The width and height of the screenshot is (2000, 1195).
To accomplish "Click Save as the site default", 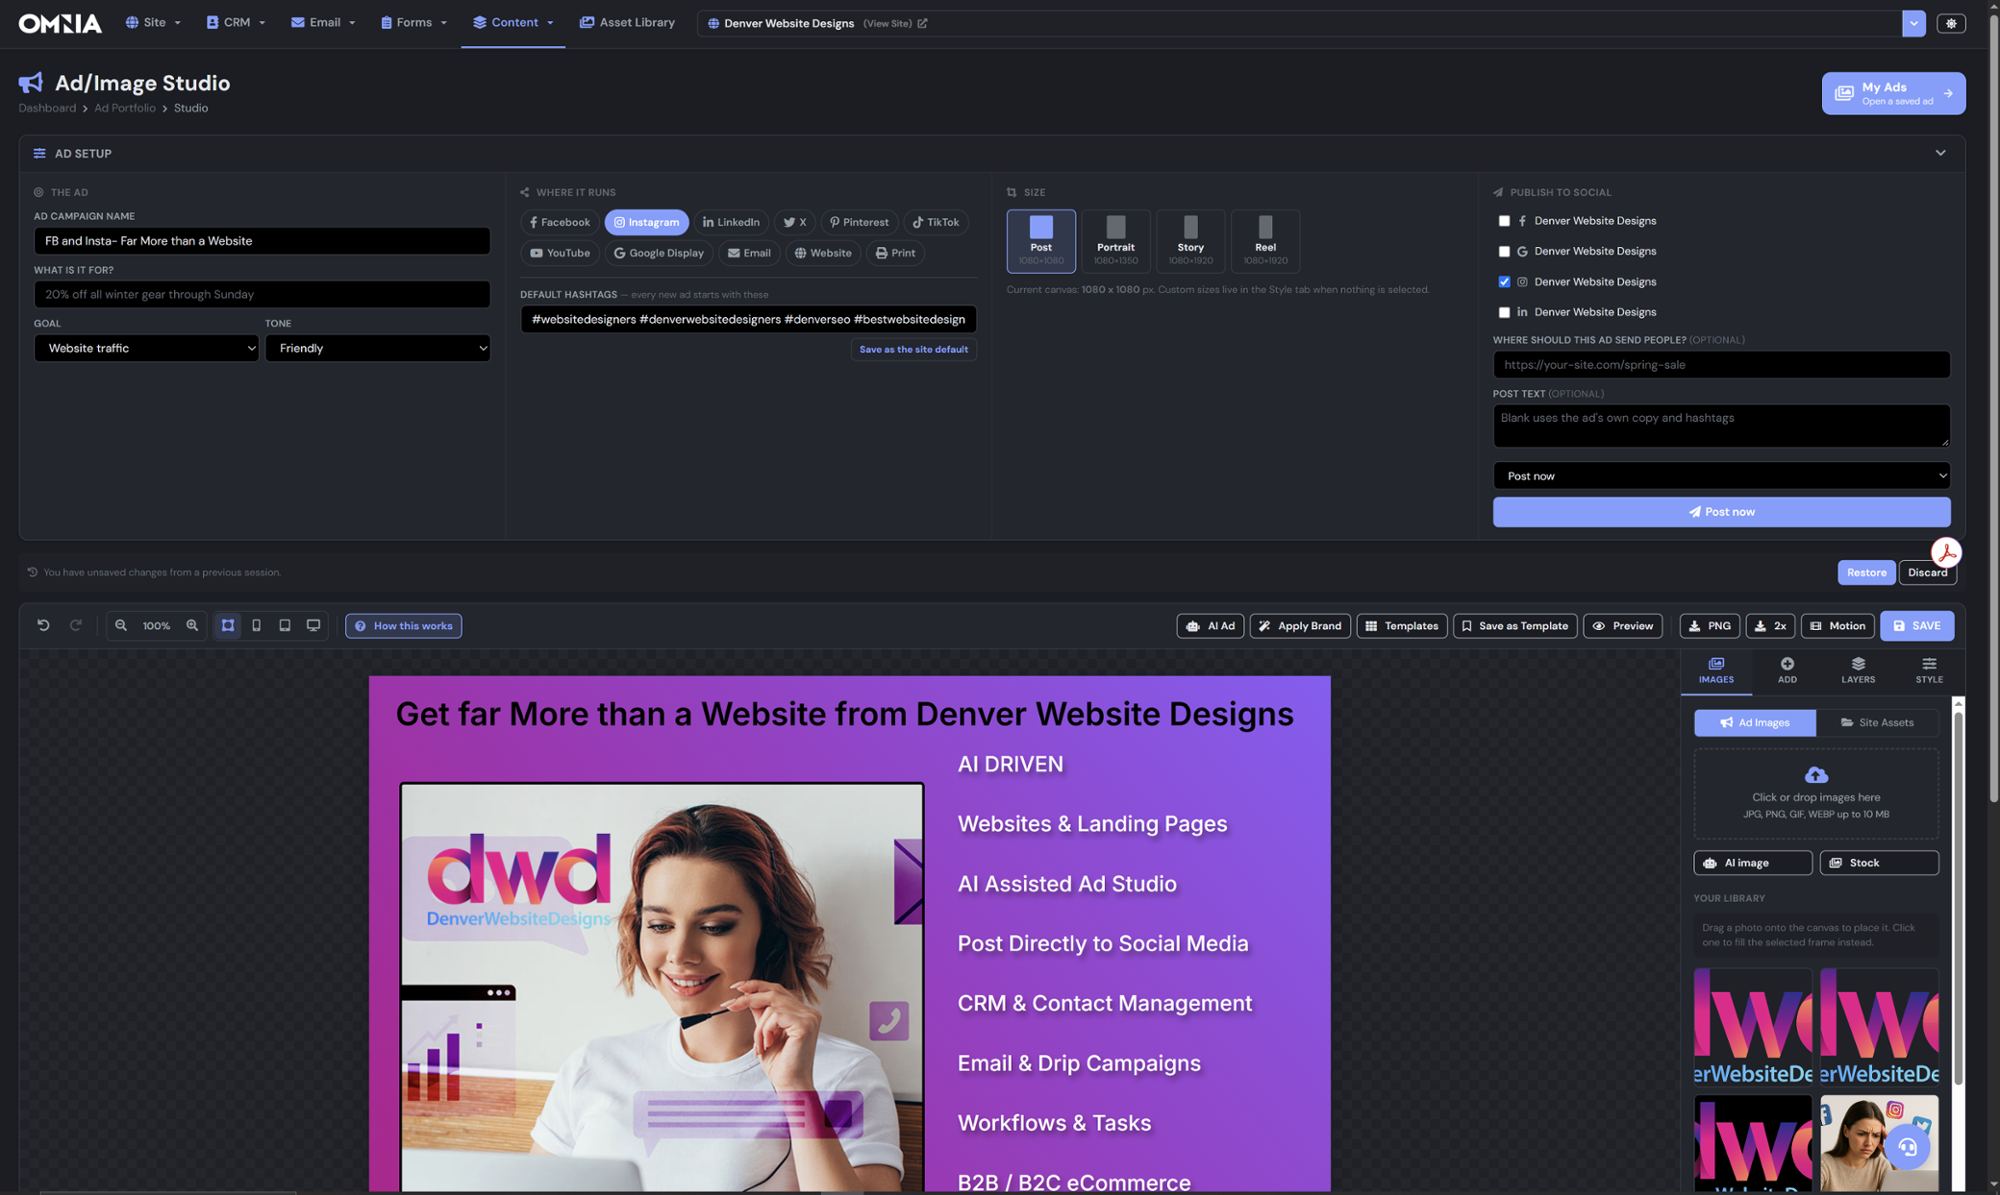I will 913,349.
